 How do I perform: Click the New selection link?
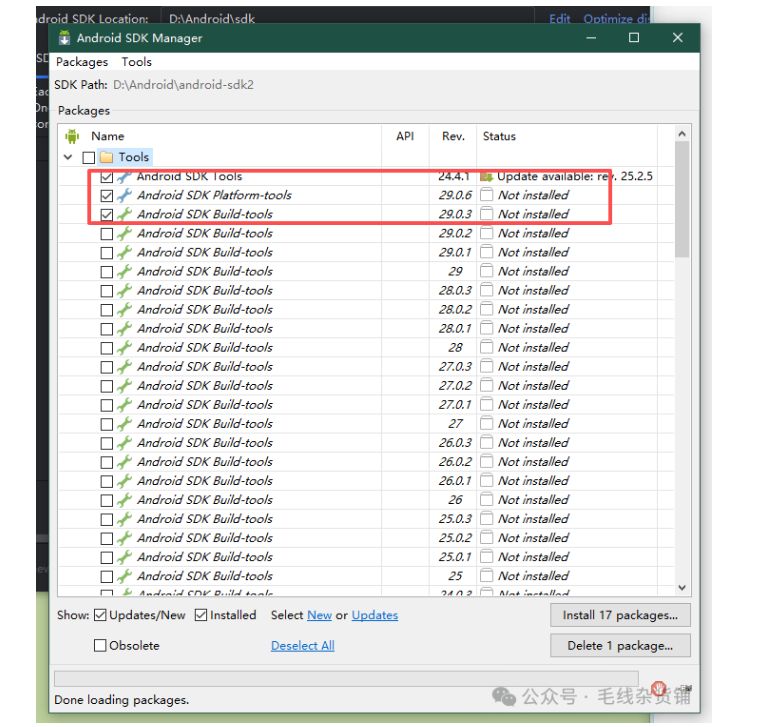[x=320, y=615]
